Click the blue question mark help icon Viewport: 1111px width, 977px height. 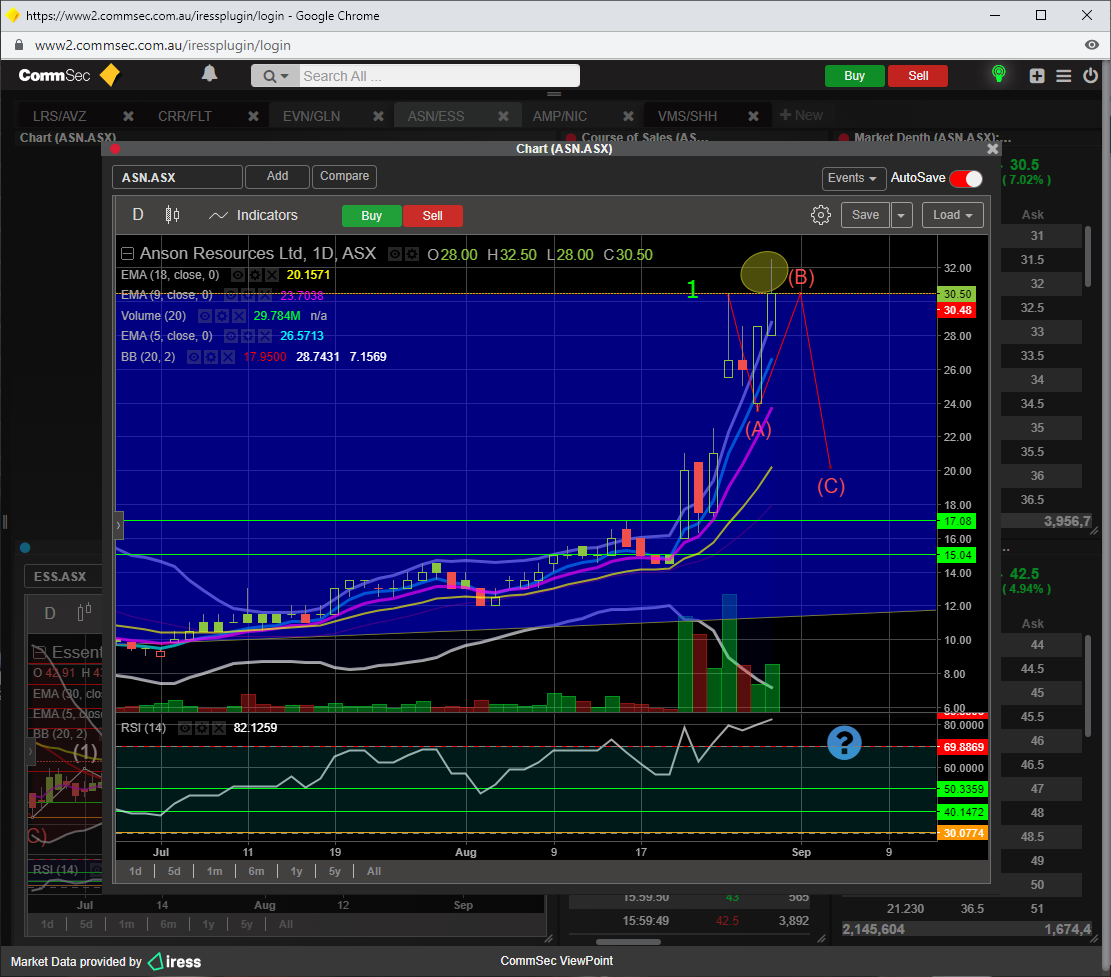pos(844,743)
